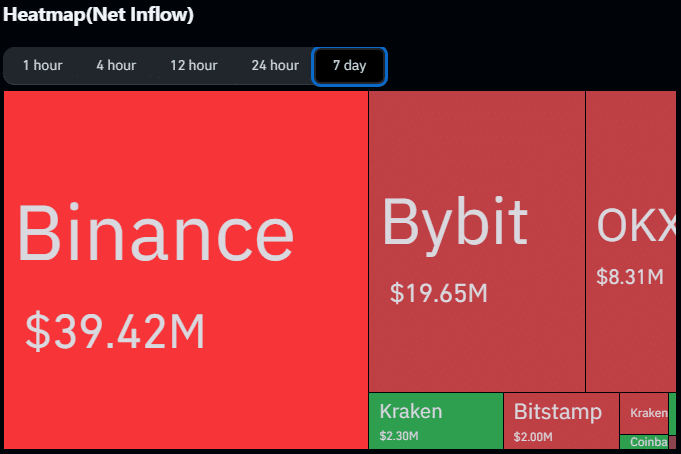Click the OKX name in the heatmap
Viewport: 681px width, 454px height.
pos(636,226)
